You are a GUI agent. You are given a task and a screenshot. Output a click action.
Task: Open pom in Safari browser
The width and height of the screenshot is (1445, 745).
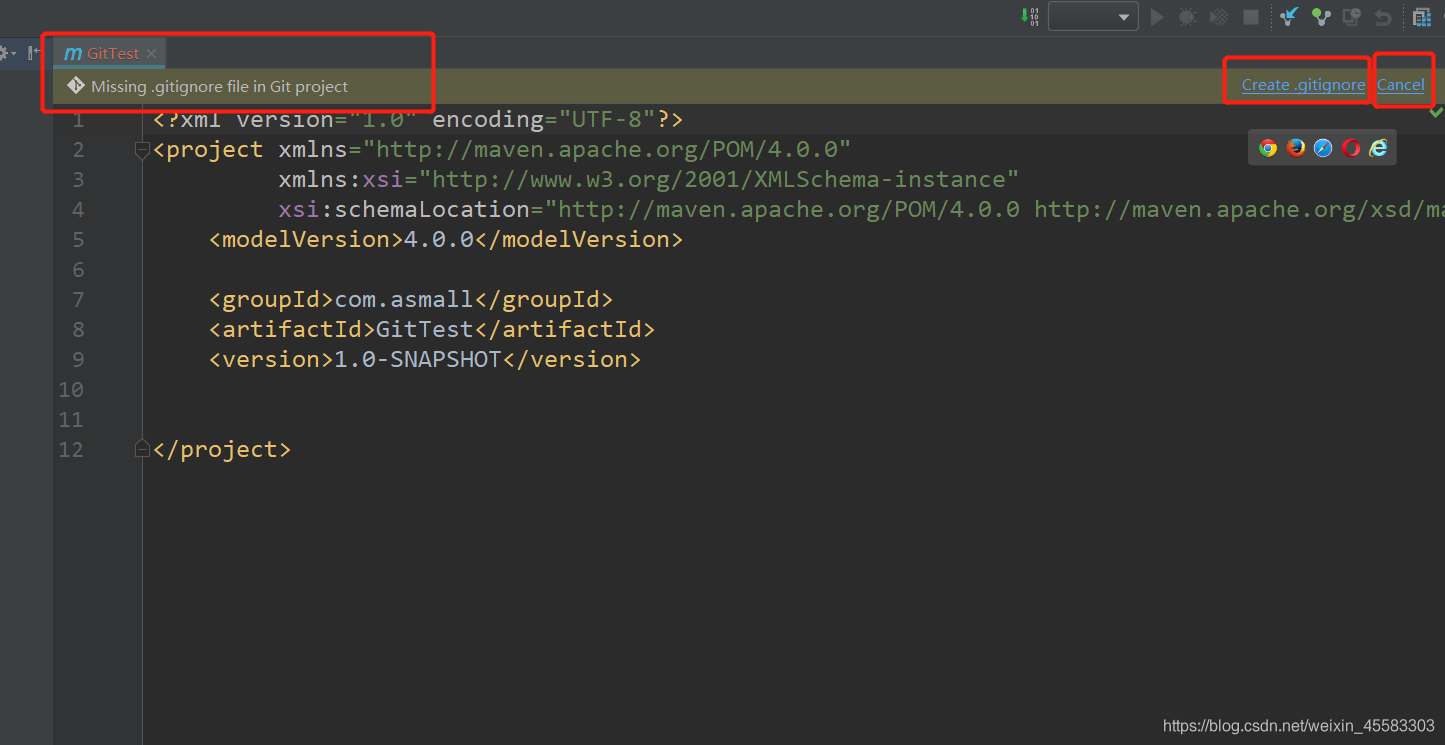click(x=1323, y=148)
